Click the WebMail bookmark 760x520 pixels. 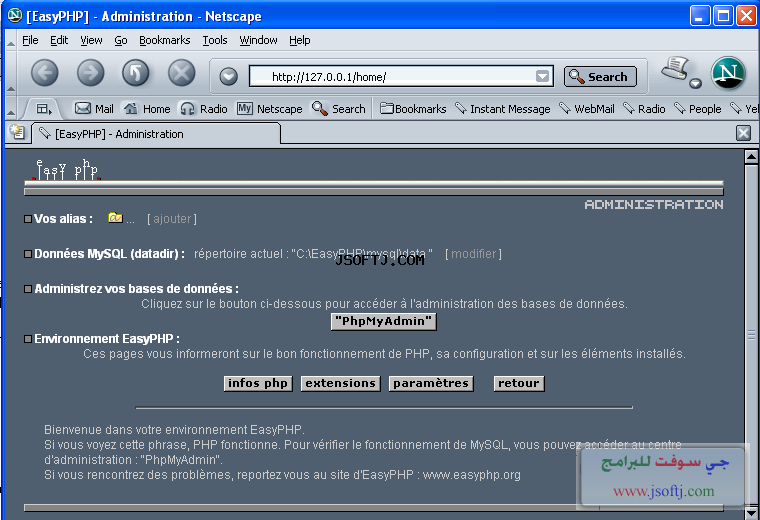pos(586,109)
